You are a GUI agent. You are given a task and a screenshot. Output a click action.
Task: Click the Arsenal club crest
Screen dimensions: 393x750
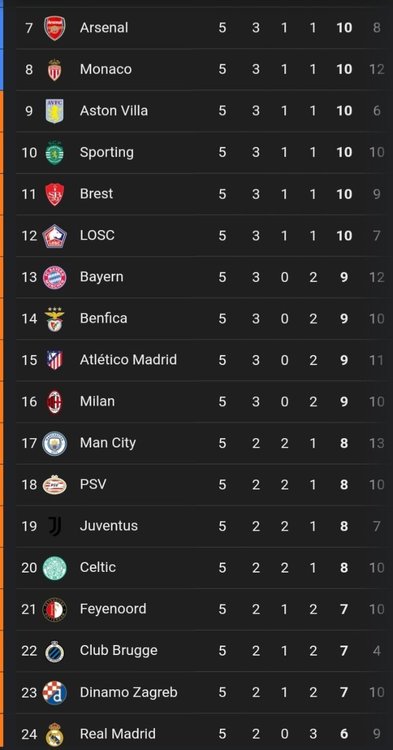(x=55, y=28)
